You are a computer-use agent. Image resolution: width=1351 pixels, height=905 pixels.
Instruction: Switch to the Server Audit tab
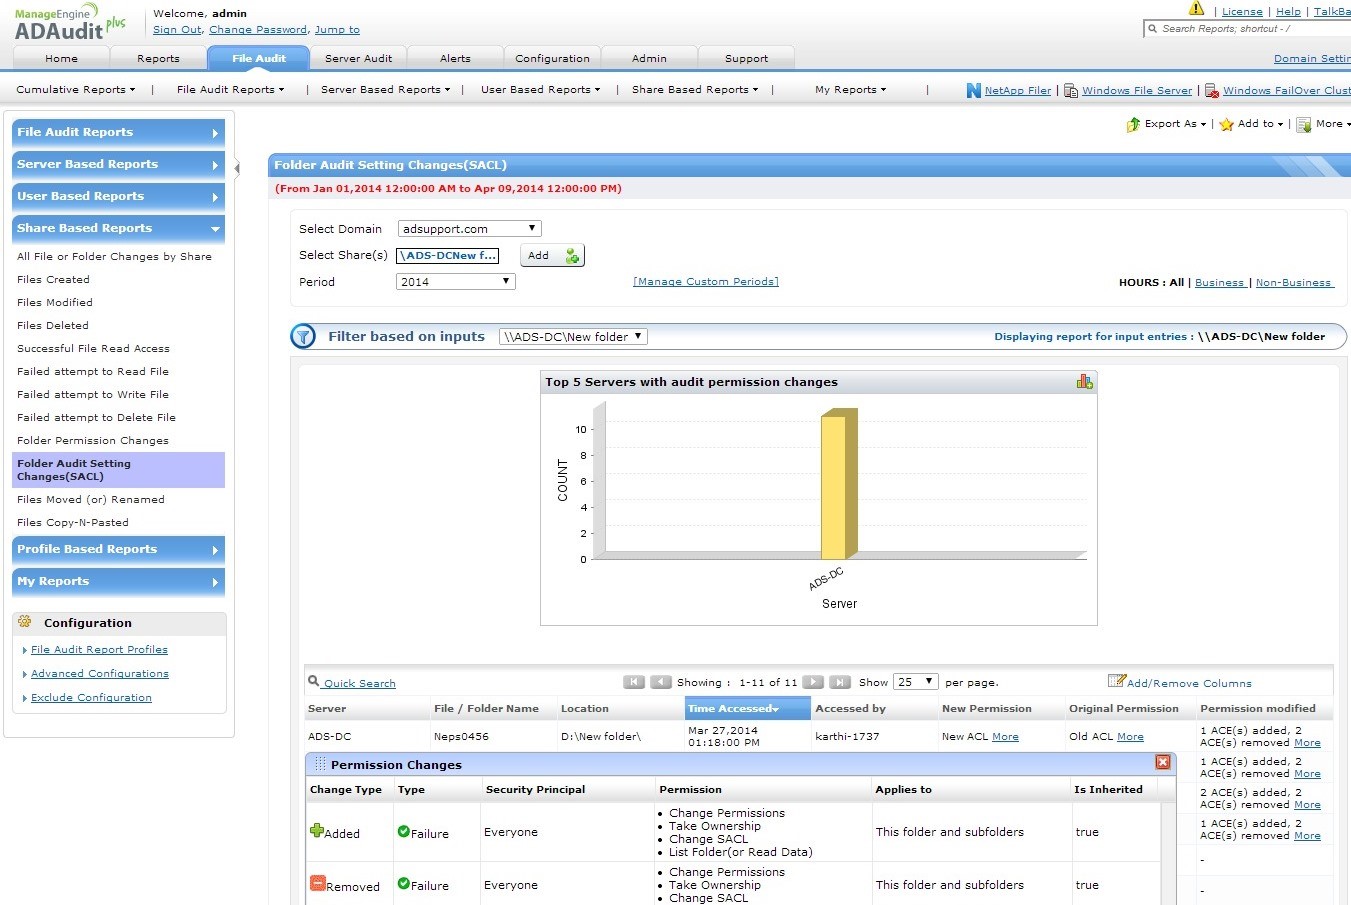point(358,59)
